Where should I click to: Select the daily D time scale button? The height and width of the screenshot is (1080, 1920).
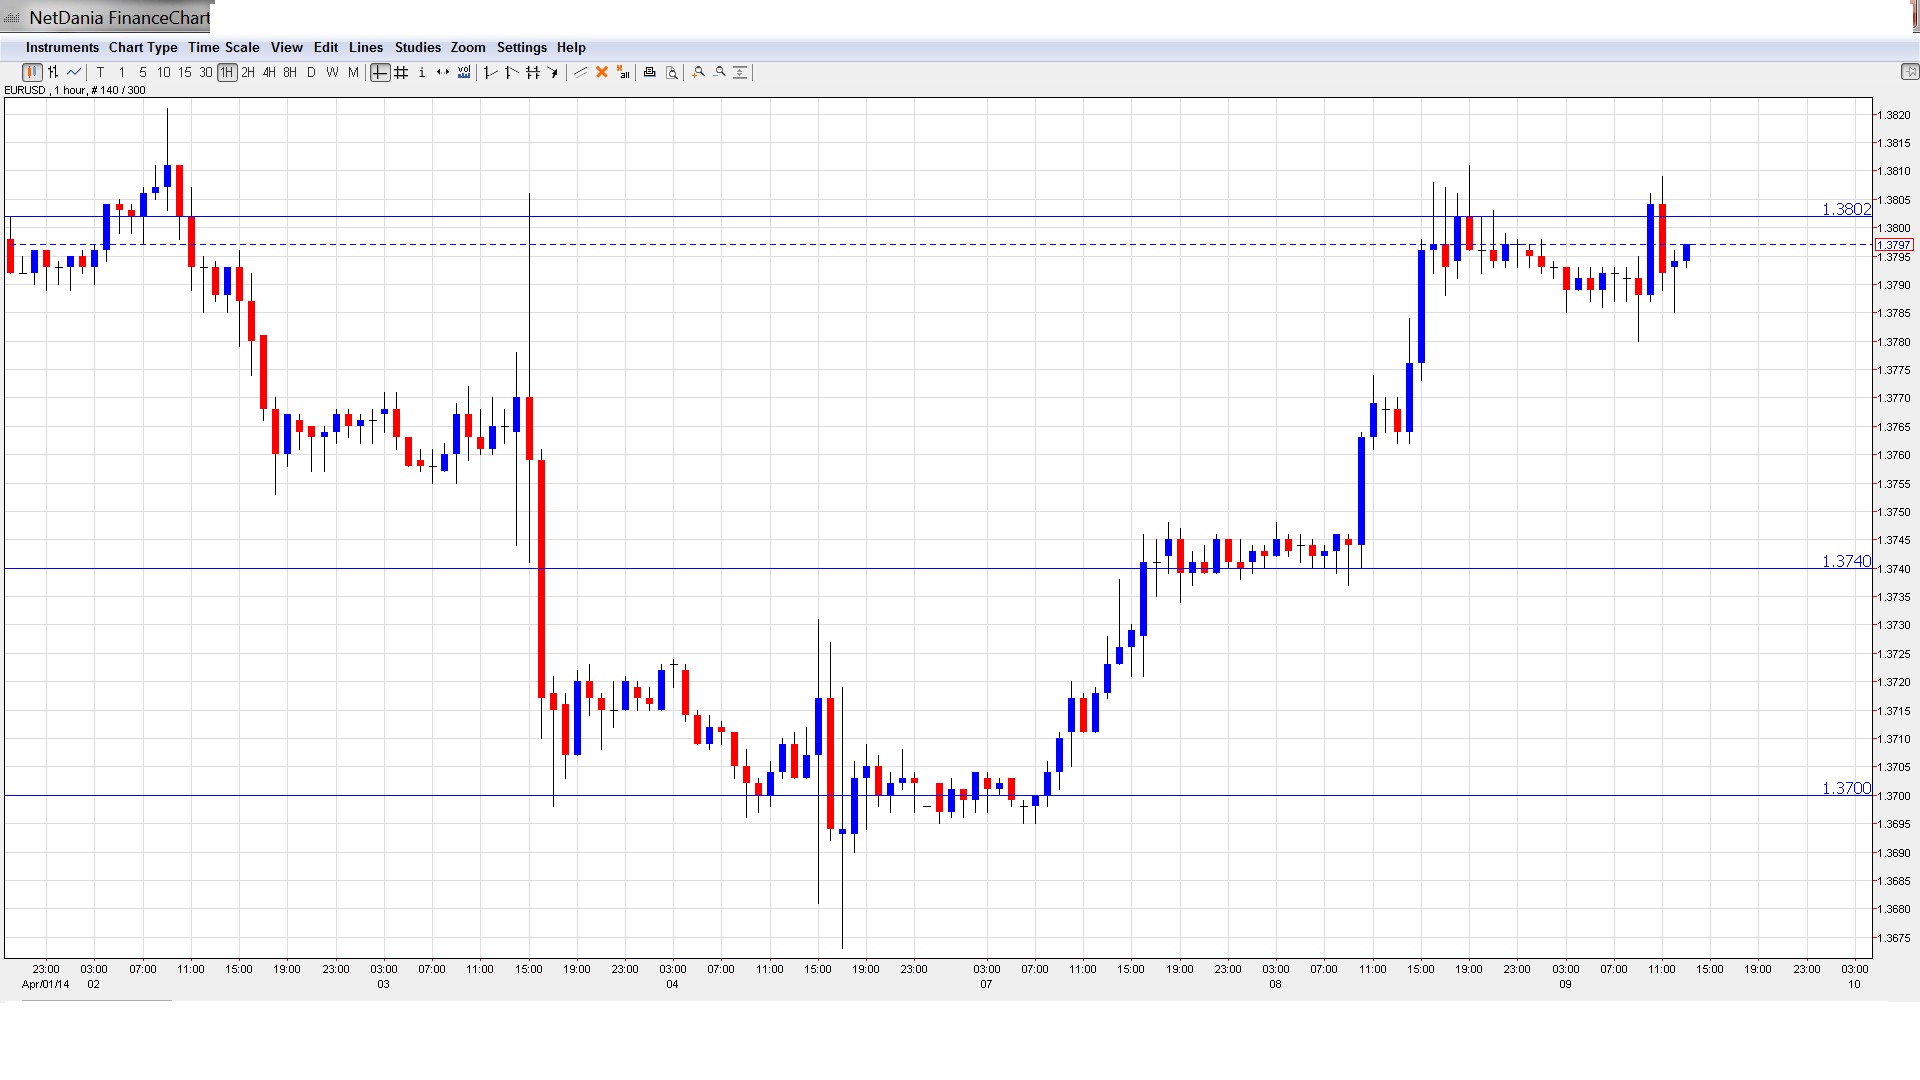pyautogui.click(x=311, y=72)
